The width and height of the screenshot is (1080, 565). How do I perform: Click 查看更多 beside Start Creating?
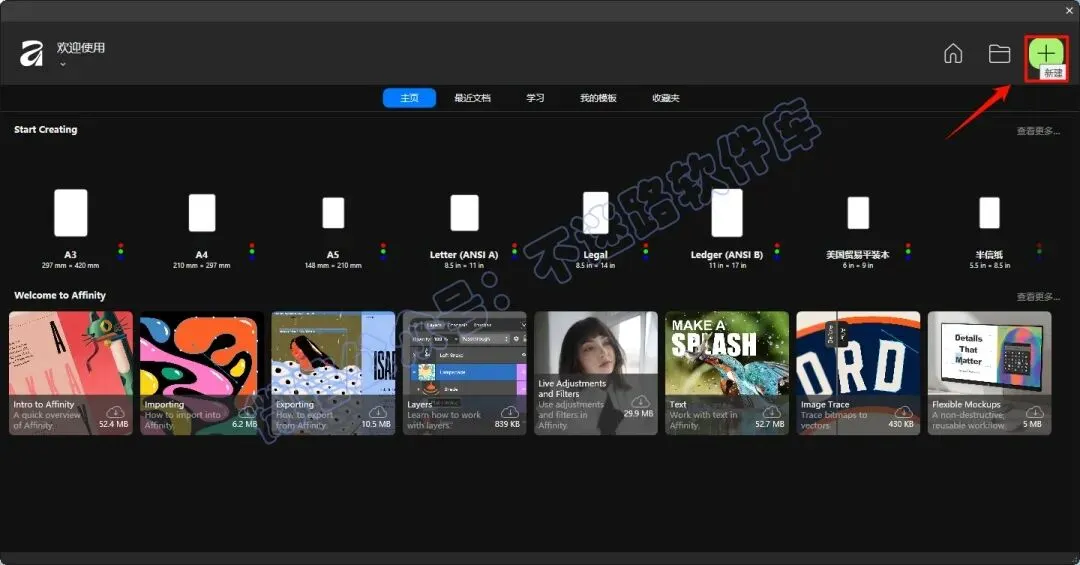tap(1038, 131)
